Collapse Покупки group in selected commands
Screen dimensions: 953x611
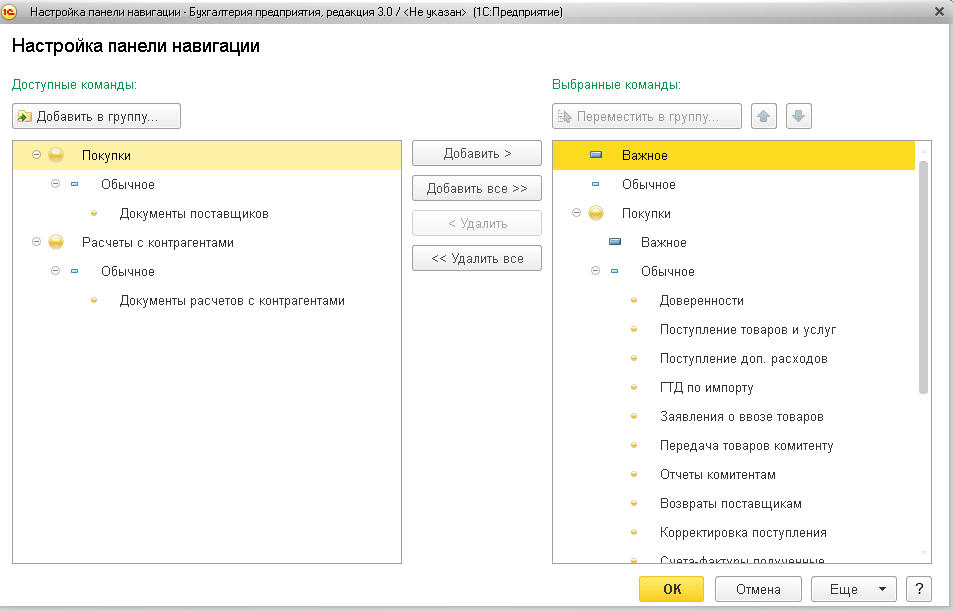pyautogui.click(x=576, y=213)
